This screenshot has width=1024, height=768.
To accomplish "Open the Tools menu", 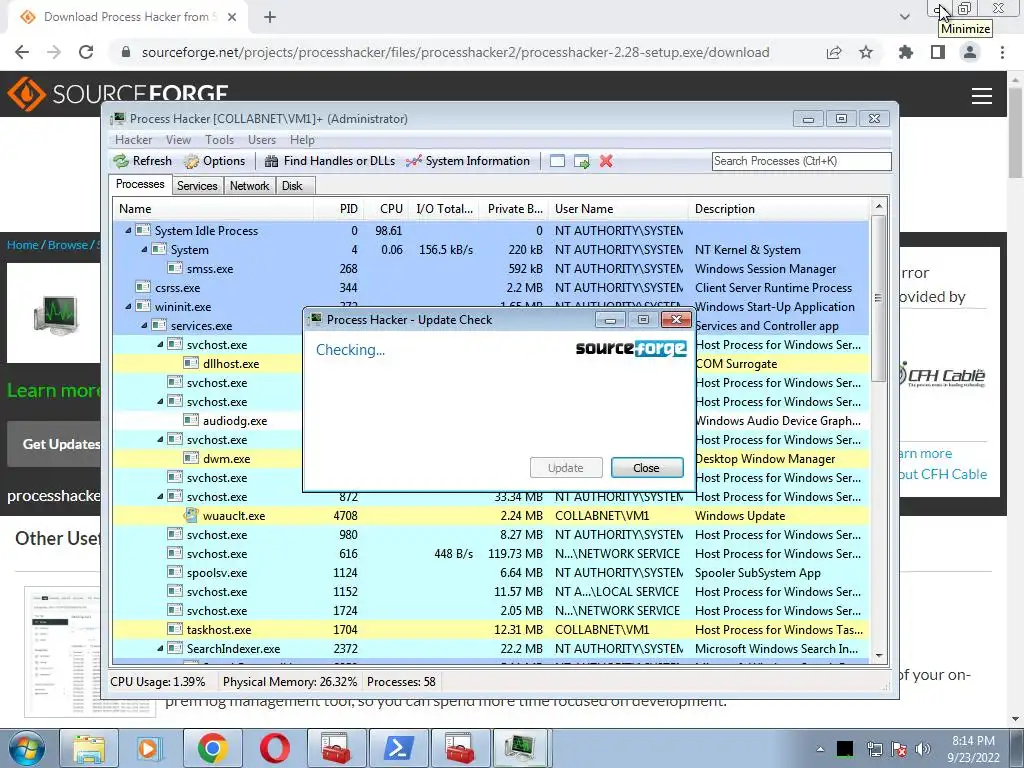I will click(x=219, y=140).
